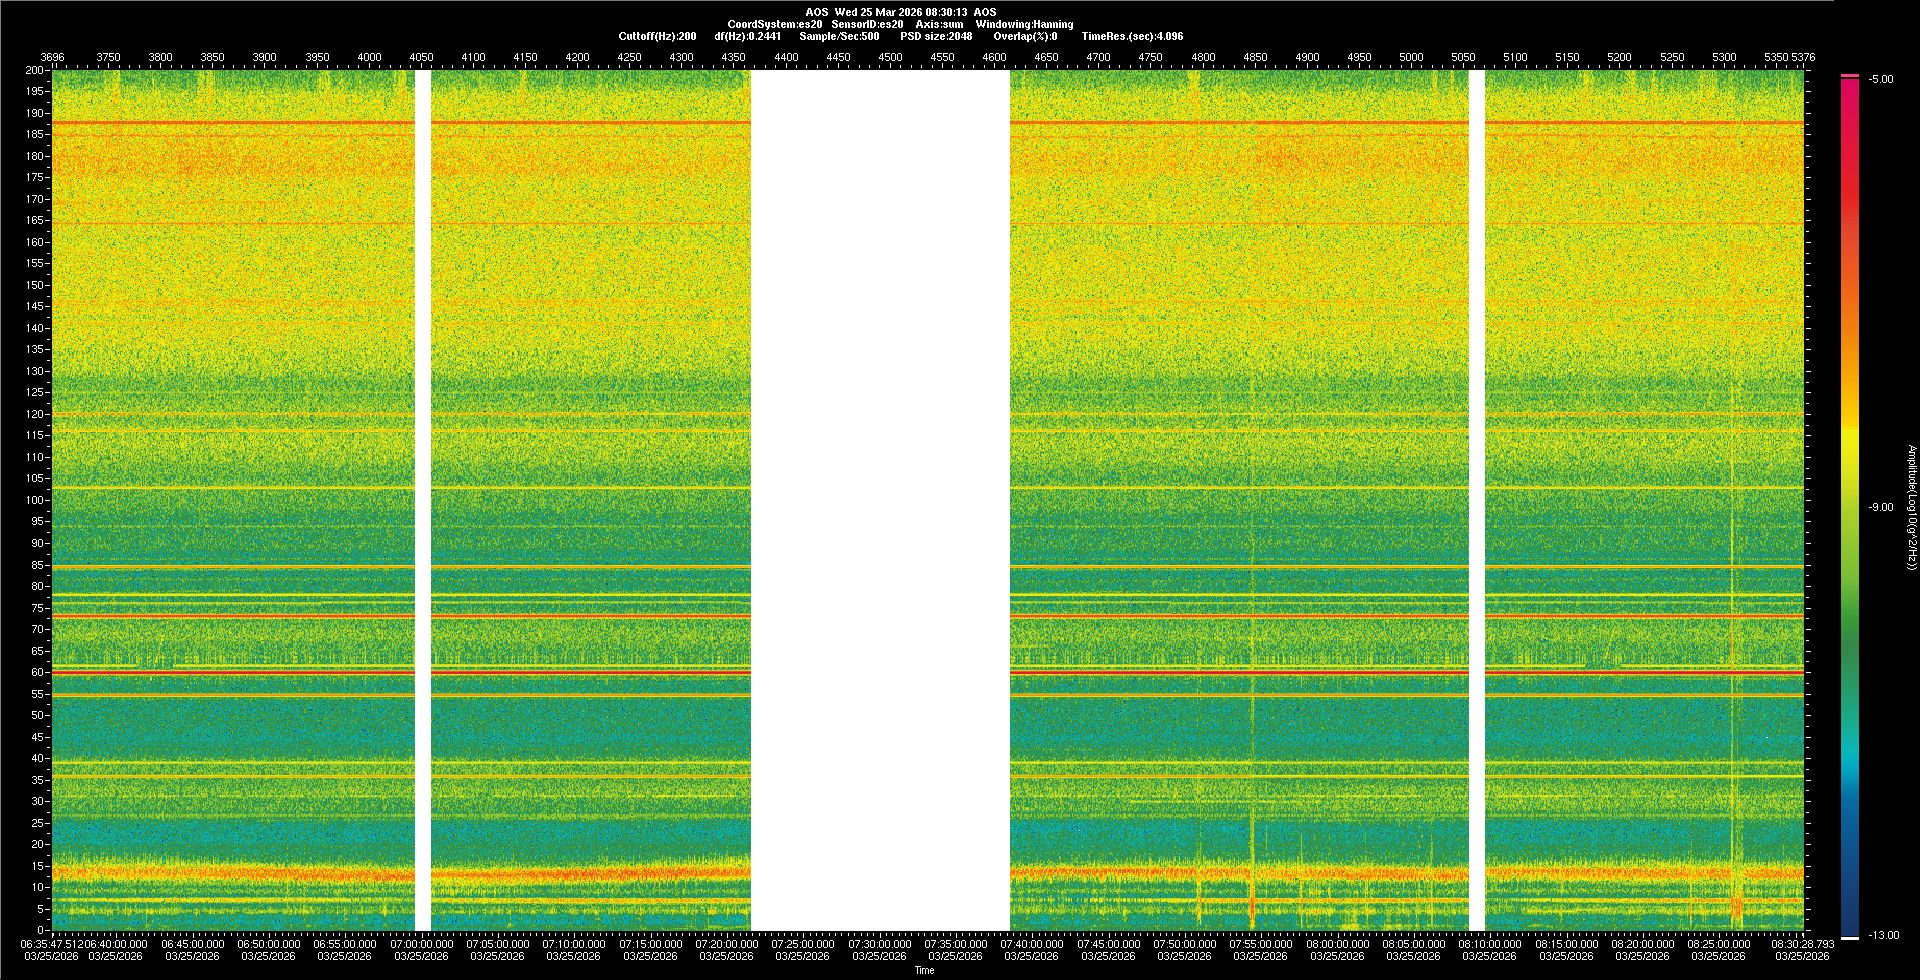The width and height of the screenshot is (1920, 980).
Task: Click the Time label below the axis
Action: coord(924,970)
